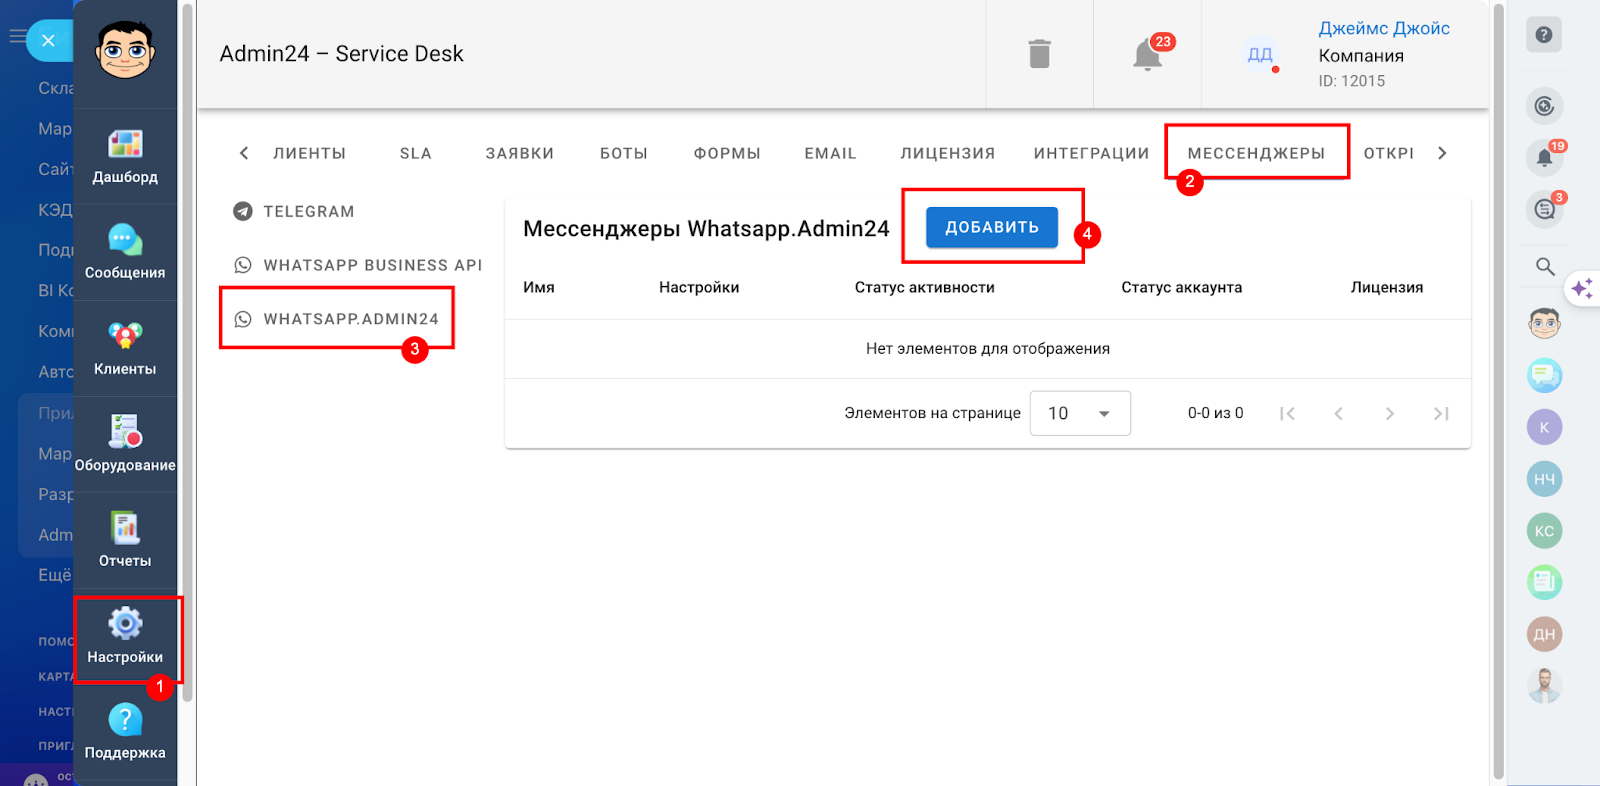Click the search magnifier in right panel
The height and width of the screenshot is (786, 1600).
[x=1545, y=266]
